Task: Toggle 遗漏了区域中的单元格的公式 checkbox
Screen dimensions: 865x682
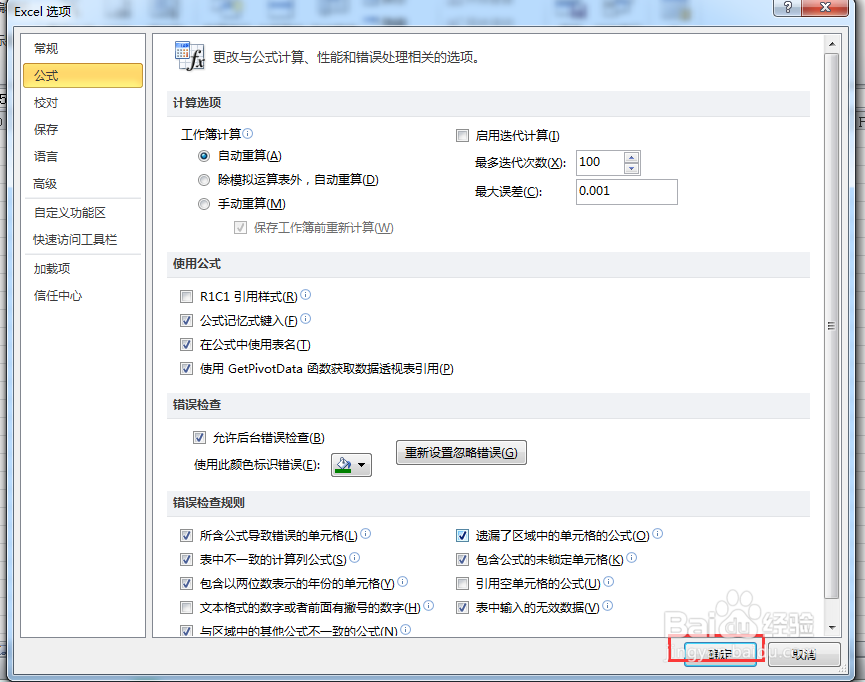Action: click(x=462, y=535)
